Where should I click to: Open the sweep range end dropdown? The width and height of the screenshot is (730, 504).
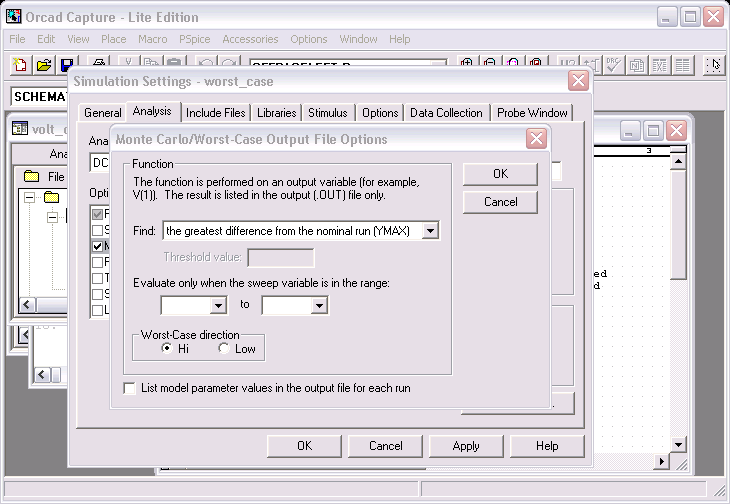coord(319,306)
